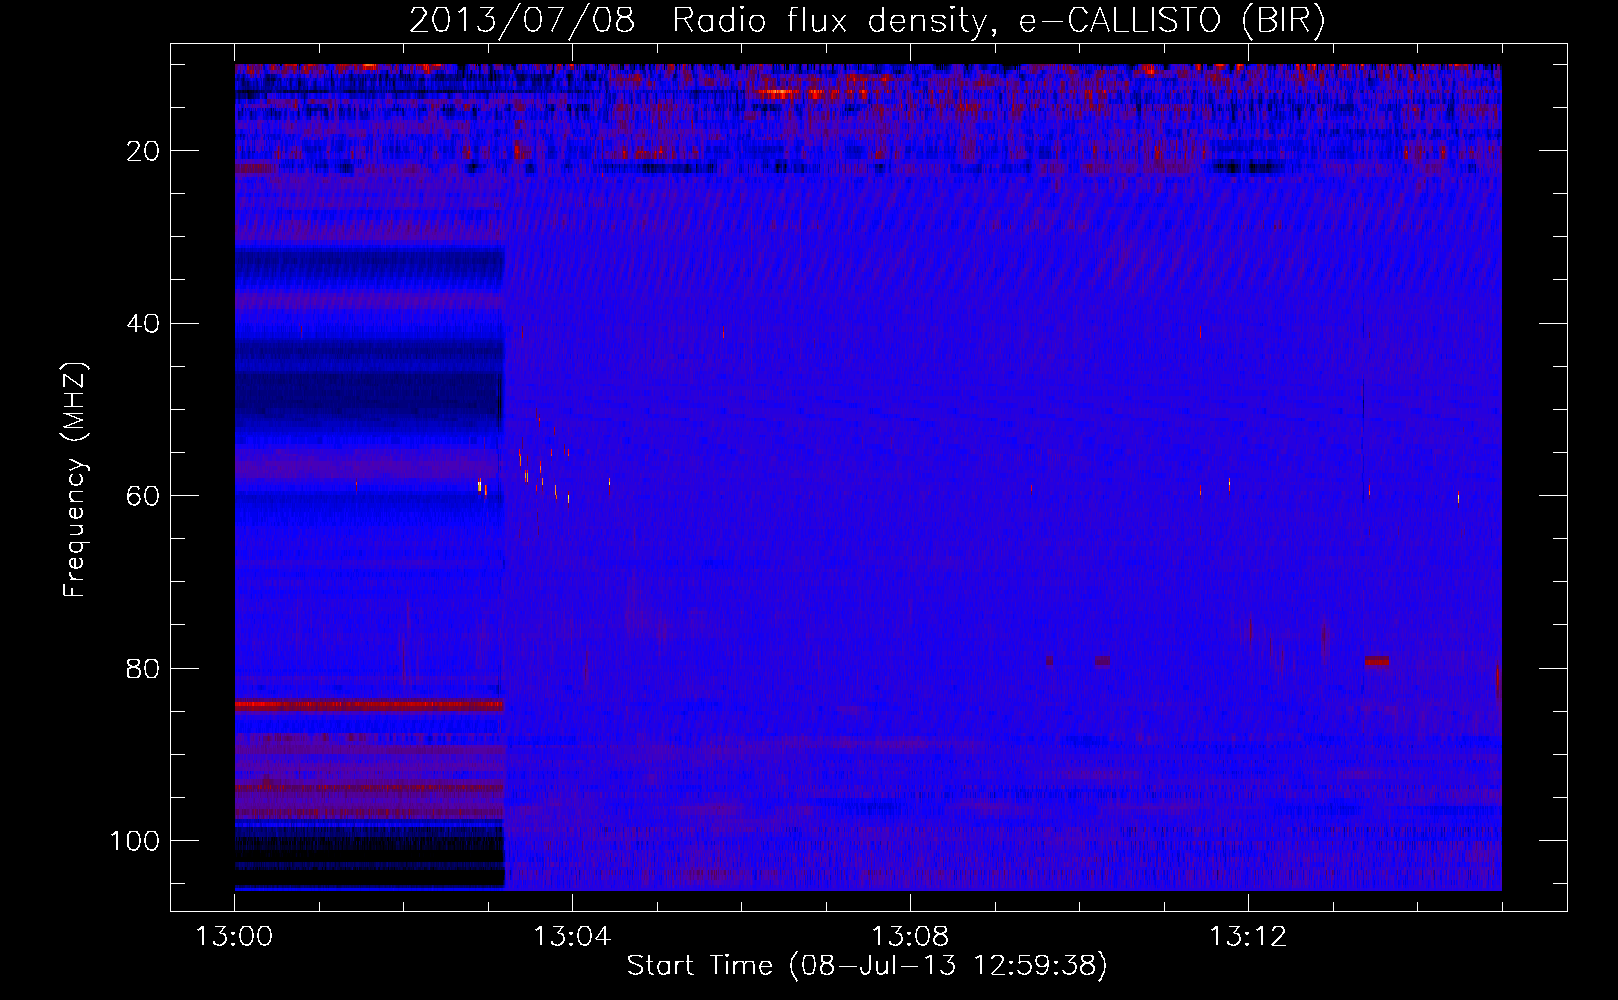Click the red-orange streak near 13:07 at top
1618x1000 pixels.
coord(812,94)
